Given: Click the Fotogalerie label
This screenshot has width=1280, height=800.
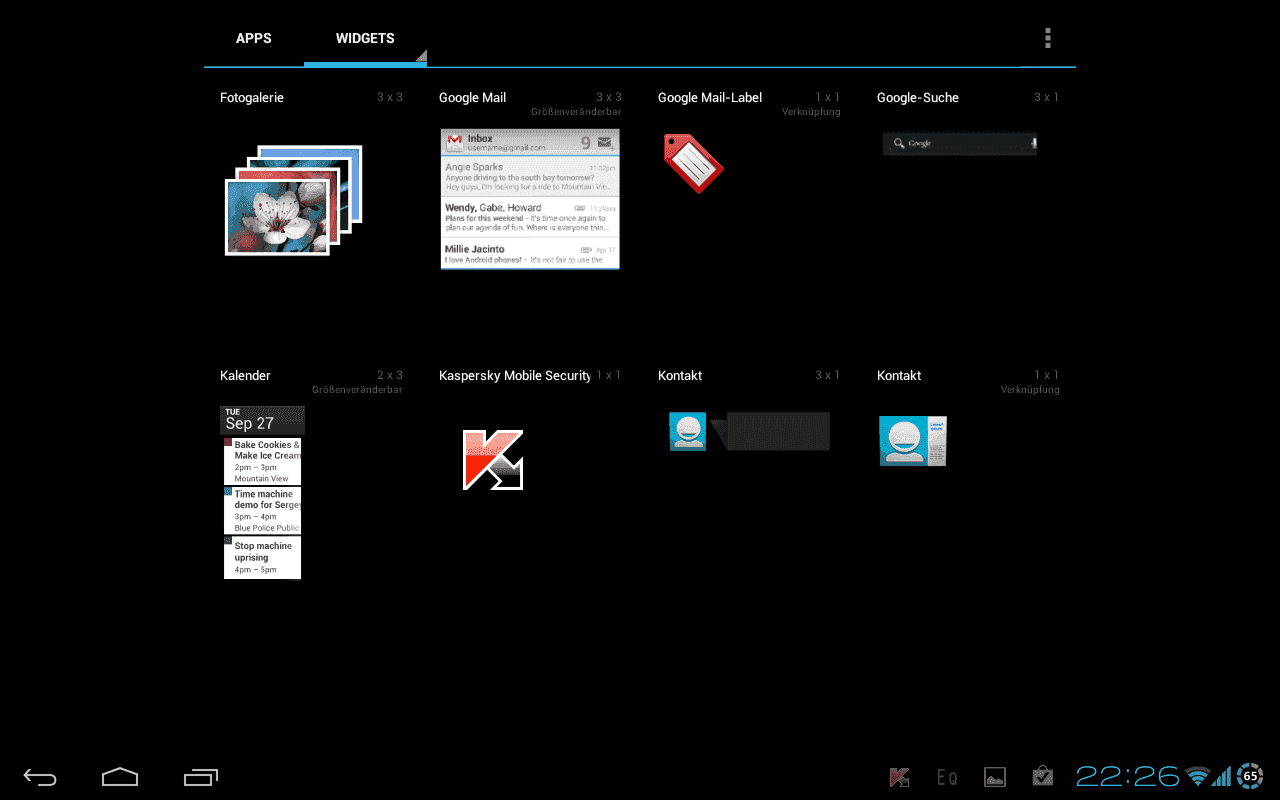Looking at the screenshot, I should click(252, 98).
